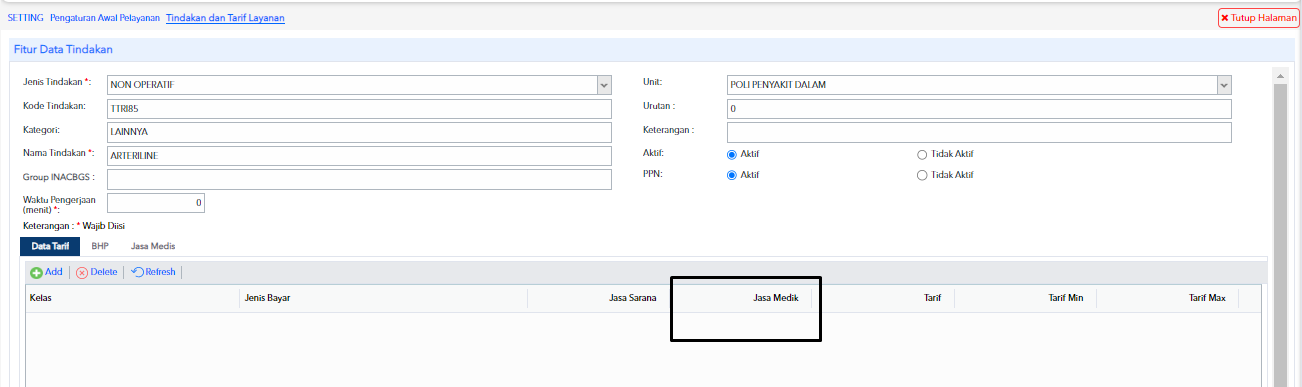
Task: Click the Tarif Max column header
Action: coord(1168,298)
